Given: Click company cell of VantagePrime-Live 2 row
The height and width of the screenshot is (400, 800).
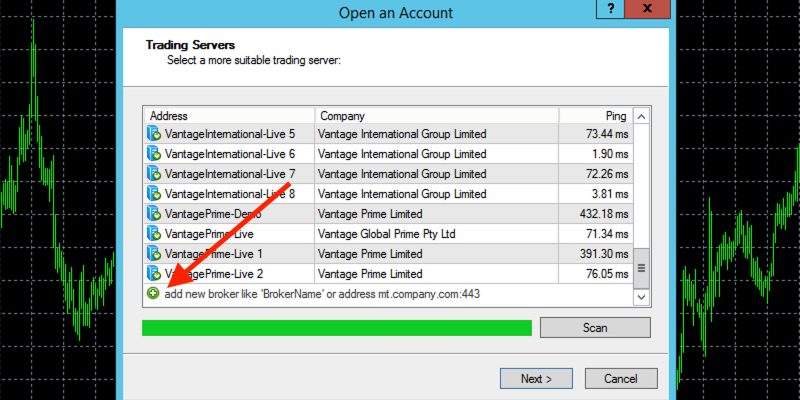Looking at the screenshot, I should (x=437, y=274).
